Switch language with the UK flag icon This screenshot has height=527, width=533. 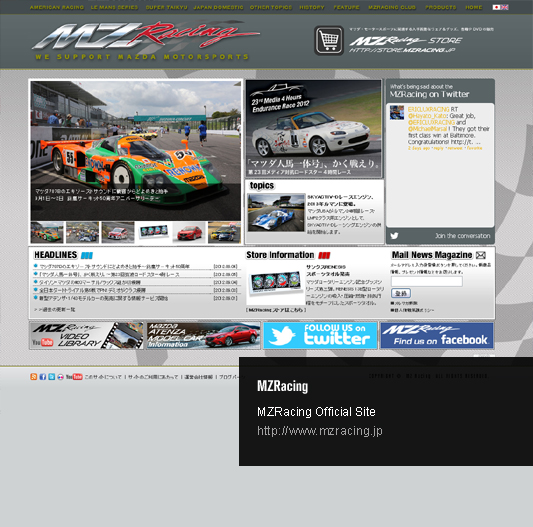[505, 7]
